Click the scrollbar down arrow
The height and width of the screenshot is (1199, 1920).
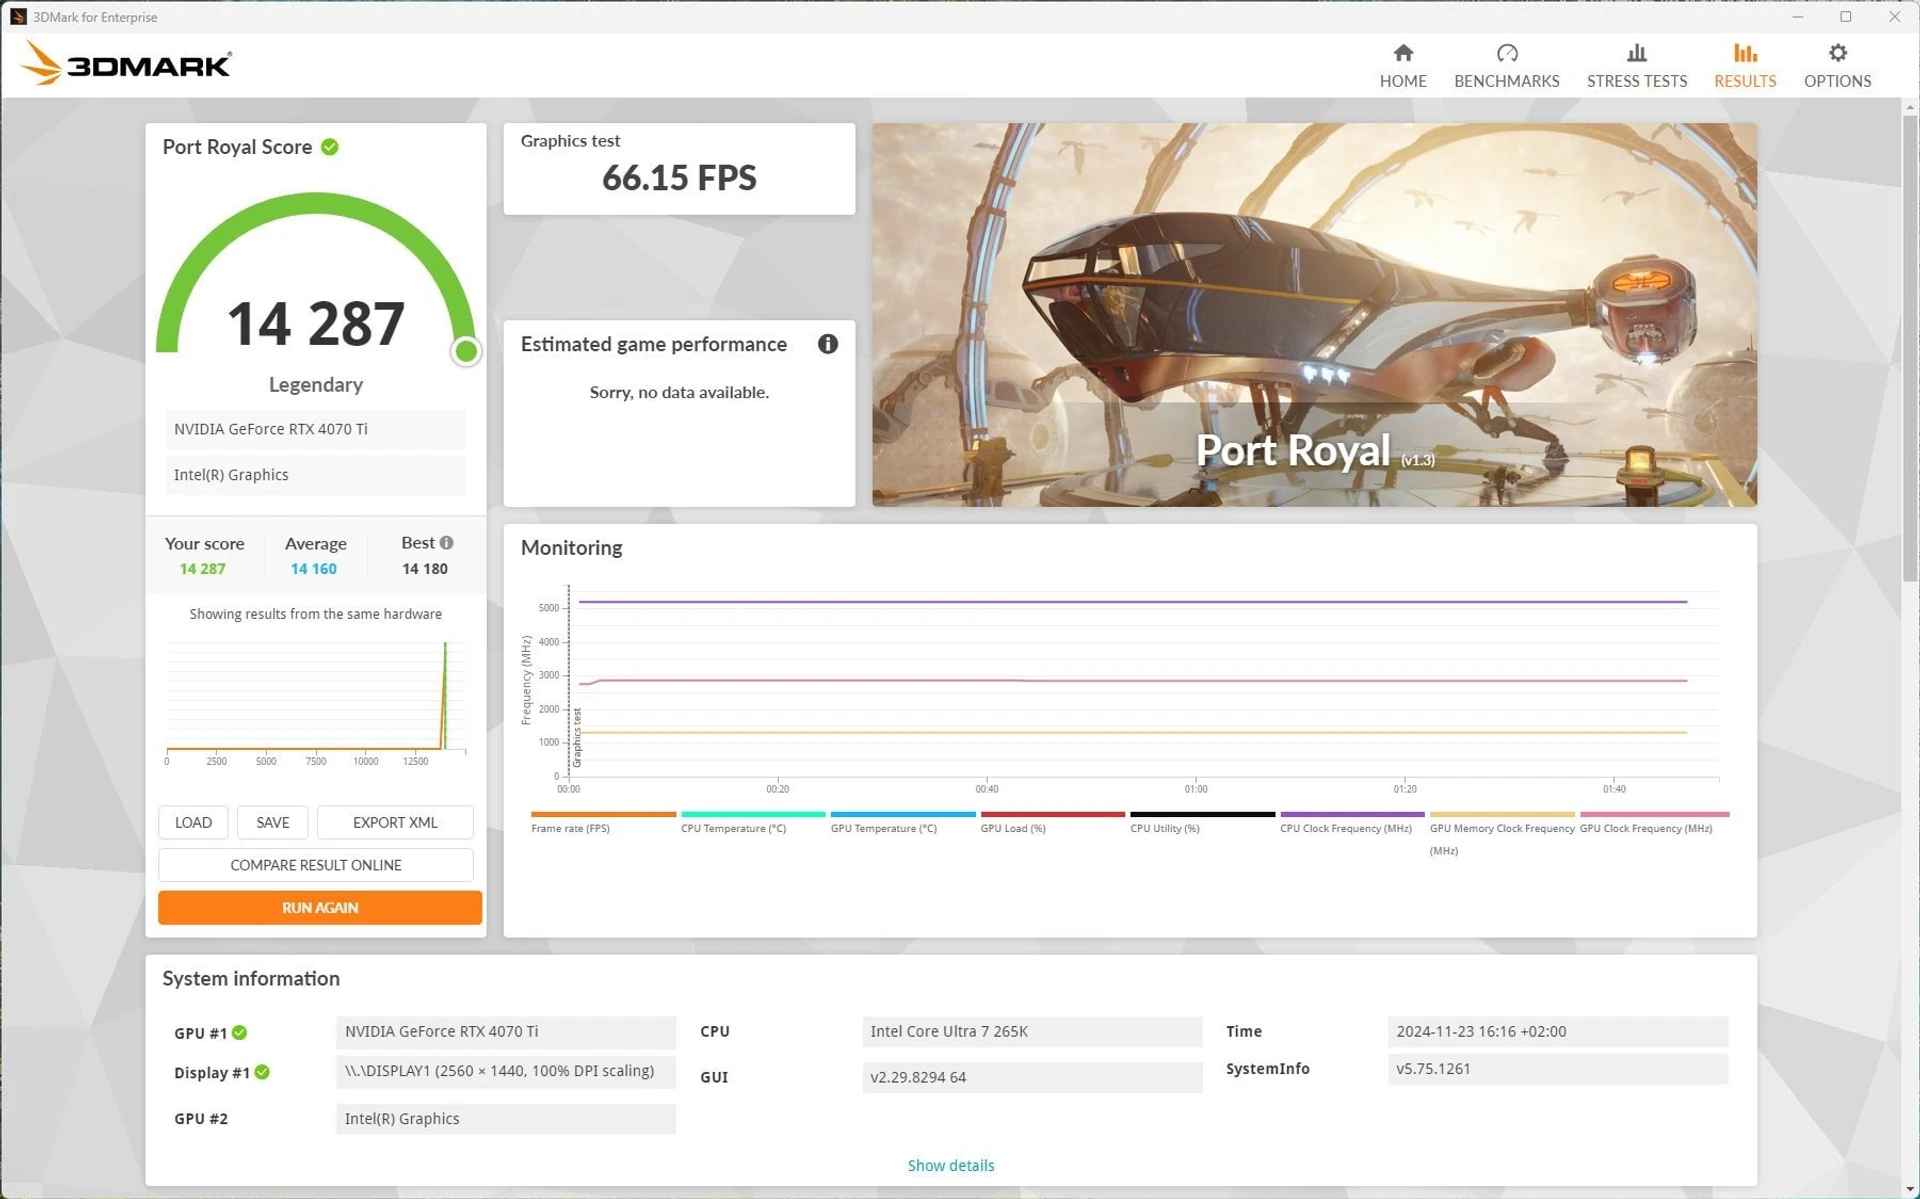(x=1909, y=1189)
